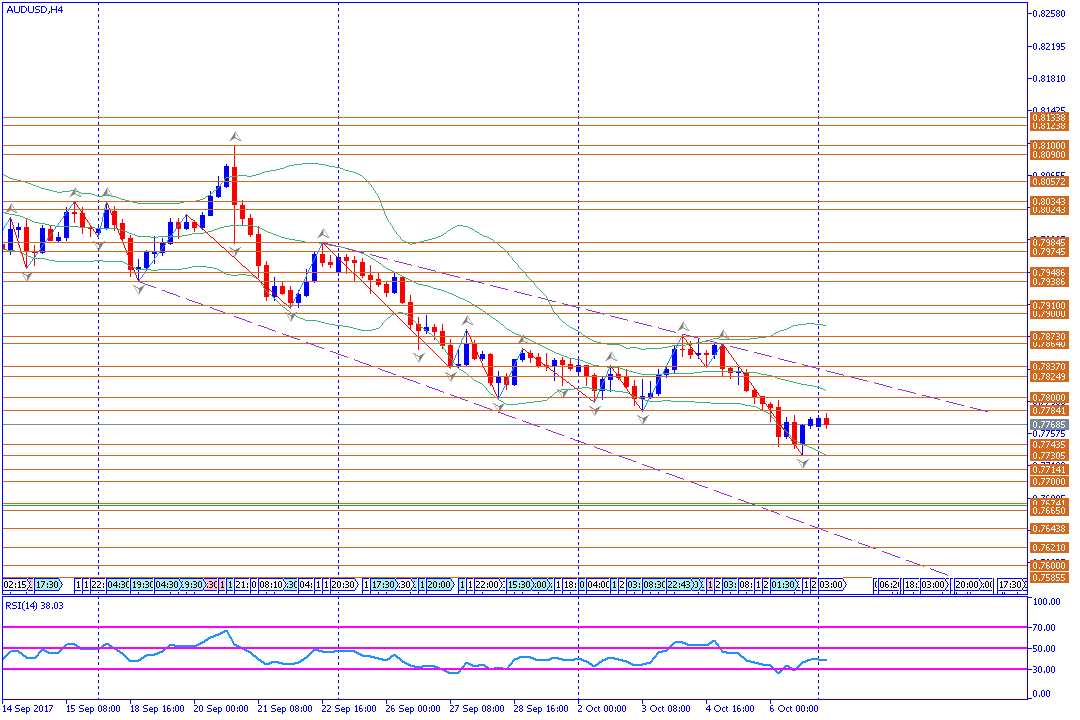Click the 22:00 news event marker

click(487, 585)
